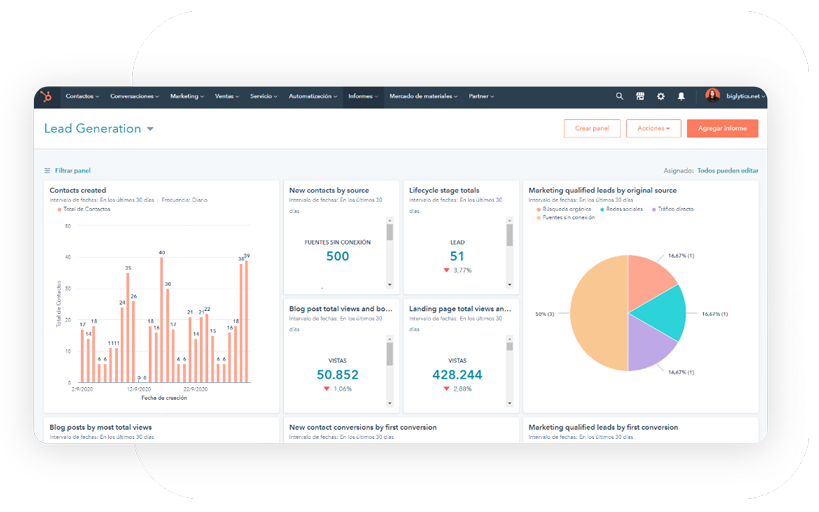This screenshot has height=512, width=819.
Task: Open the settings gear icon
Action: 660,97
